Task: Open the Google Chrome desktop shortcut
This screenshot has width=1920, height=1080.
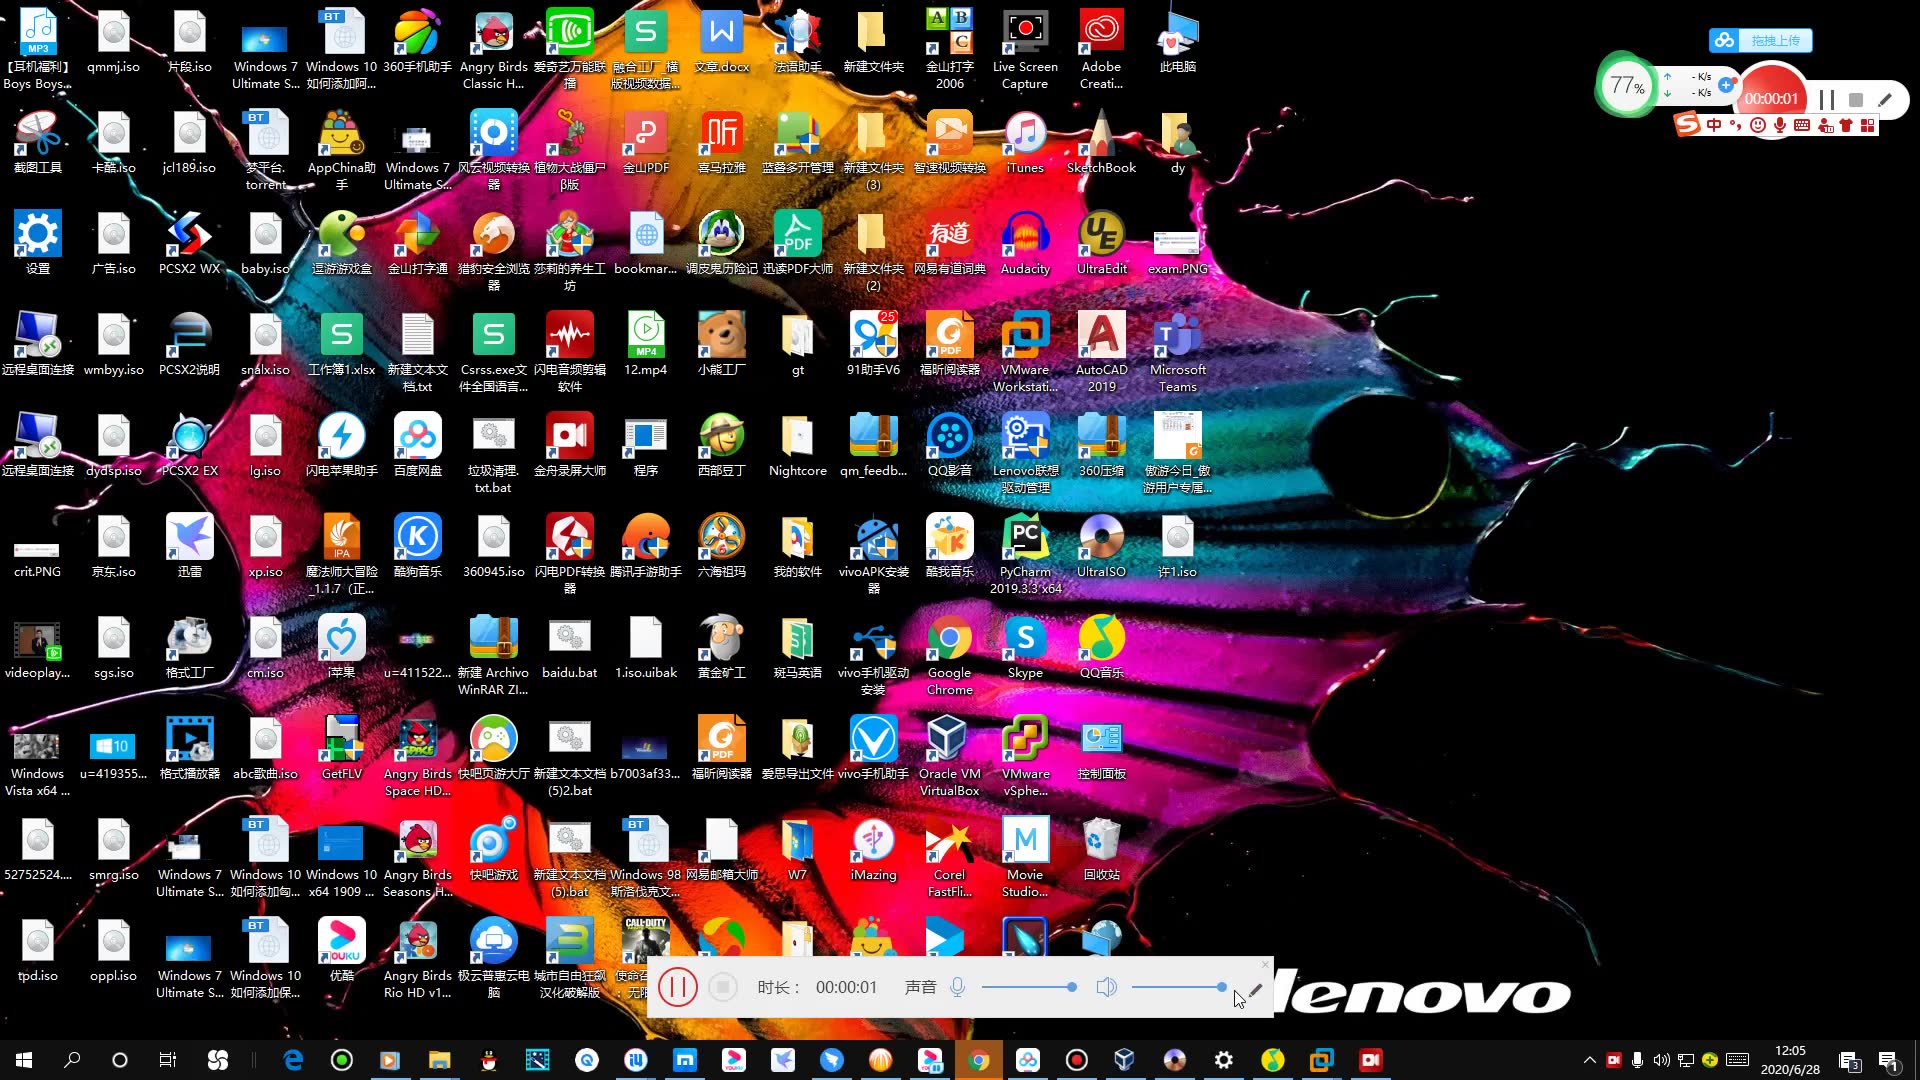Action: click(x=949, y=655)
